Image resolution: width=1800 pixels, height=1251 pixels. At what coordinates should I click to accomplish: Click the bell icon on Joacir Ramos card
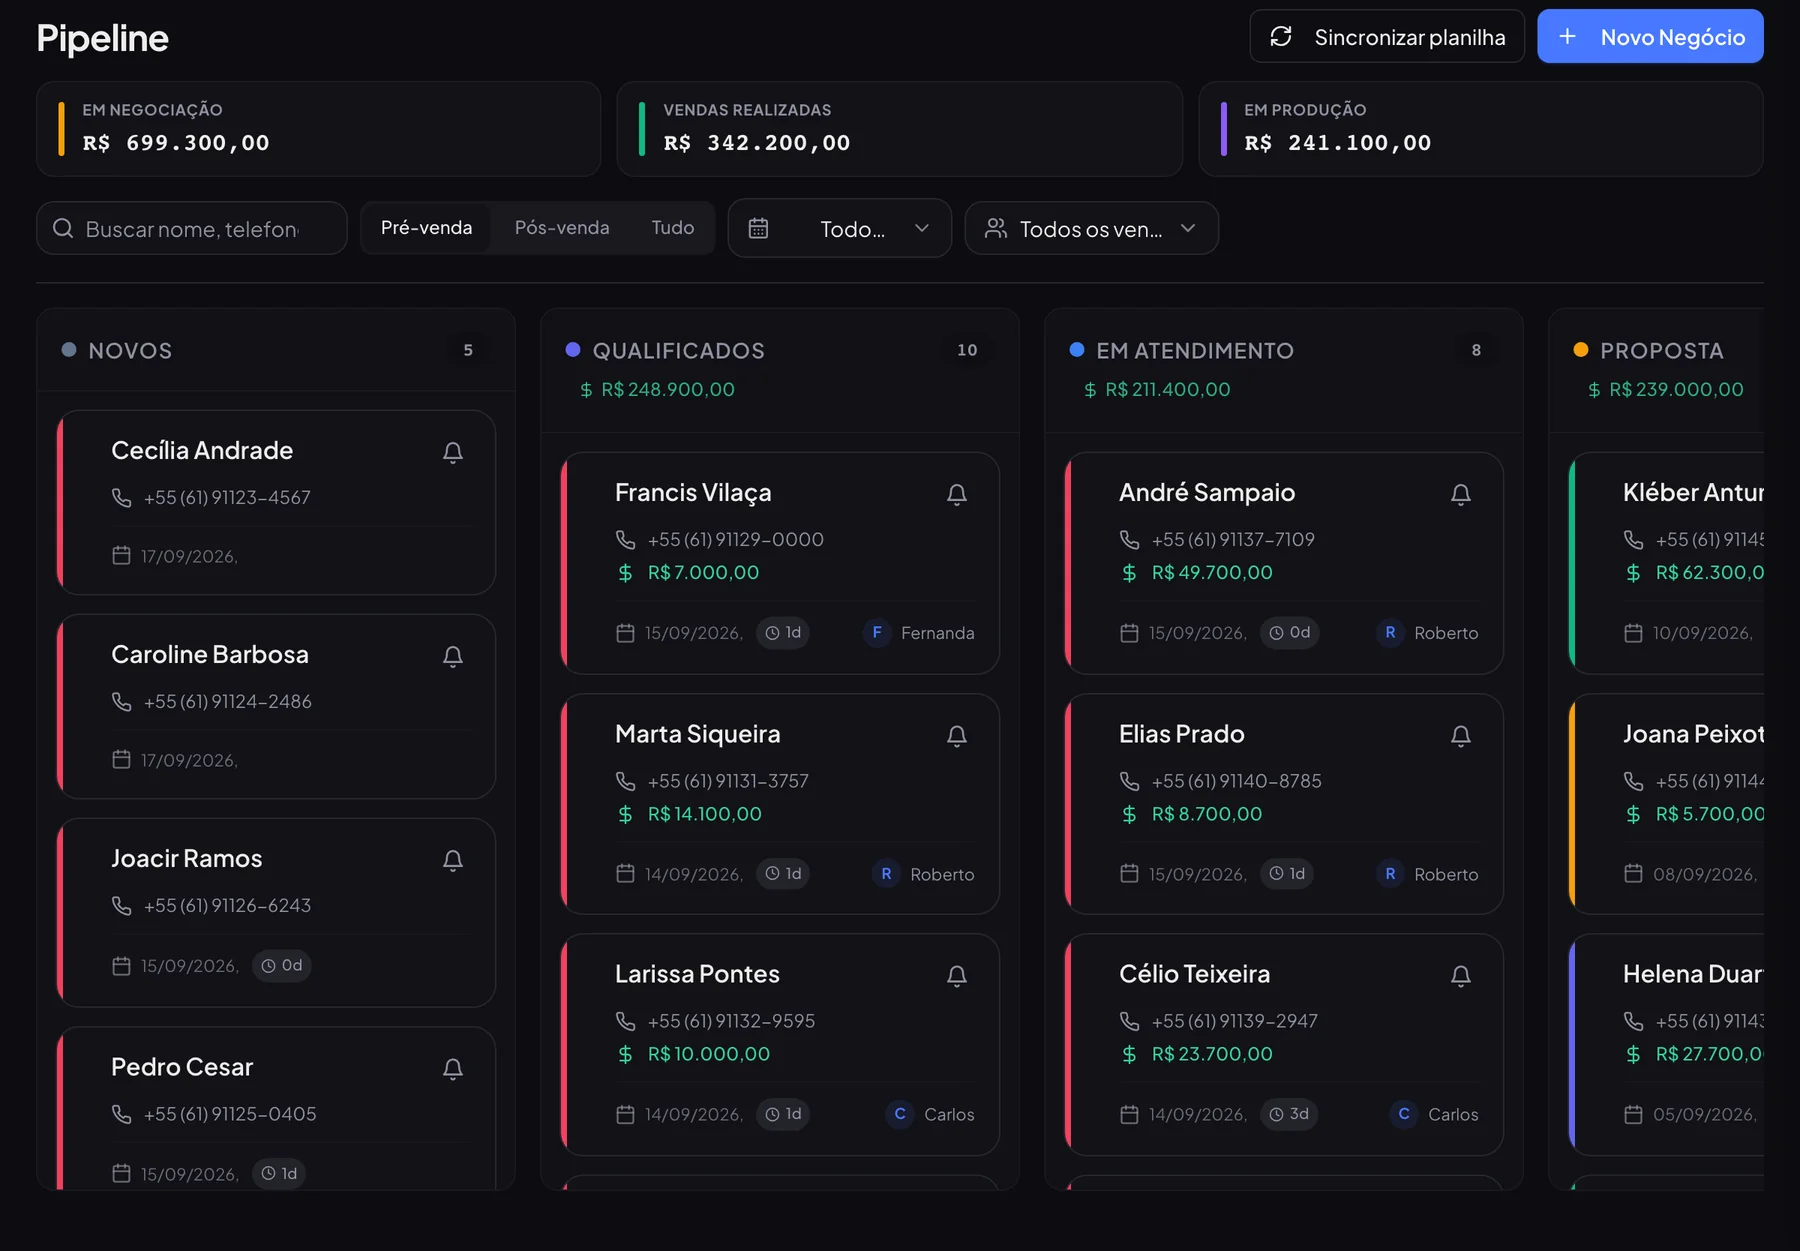[x=453, y=860]
